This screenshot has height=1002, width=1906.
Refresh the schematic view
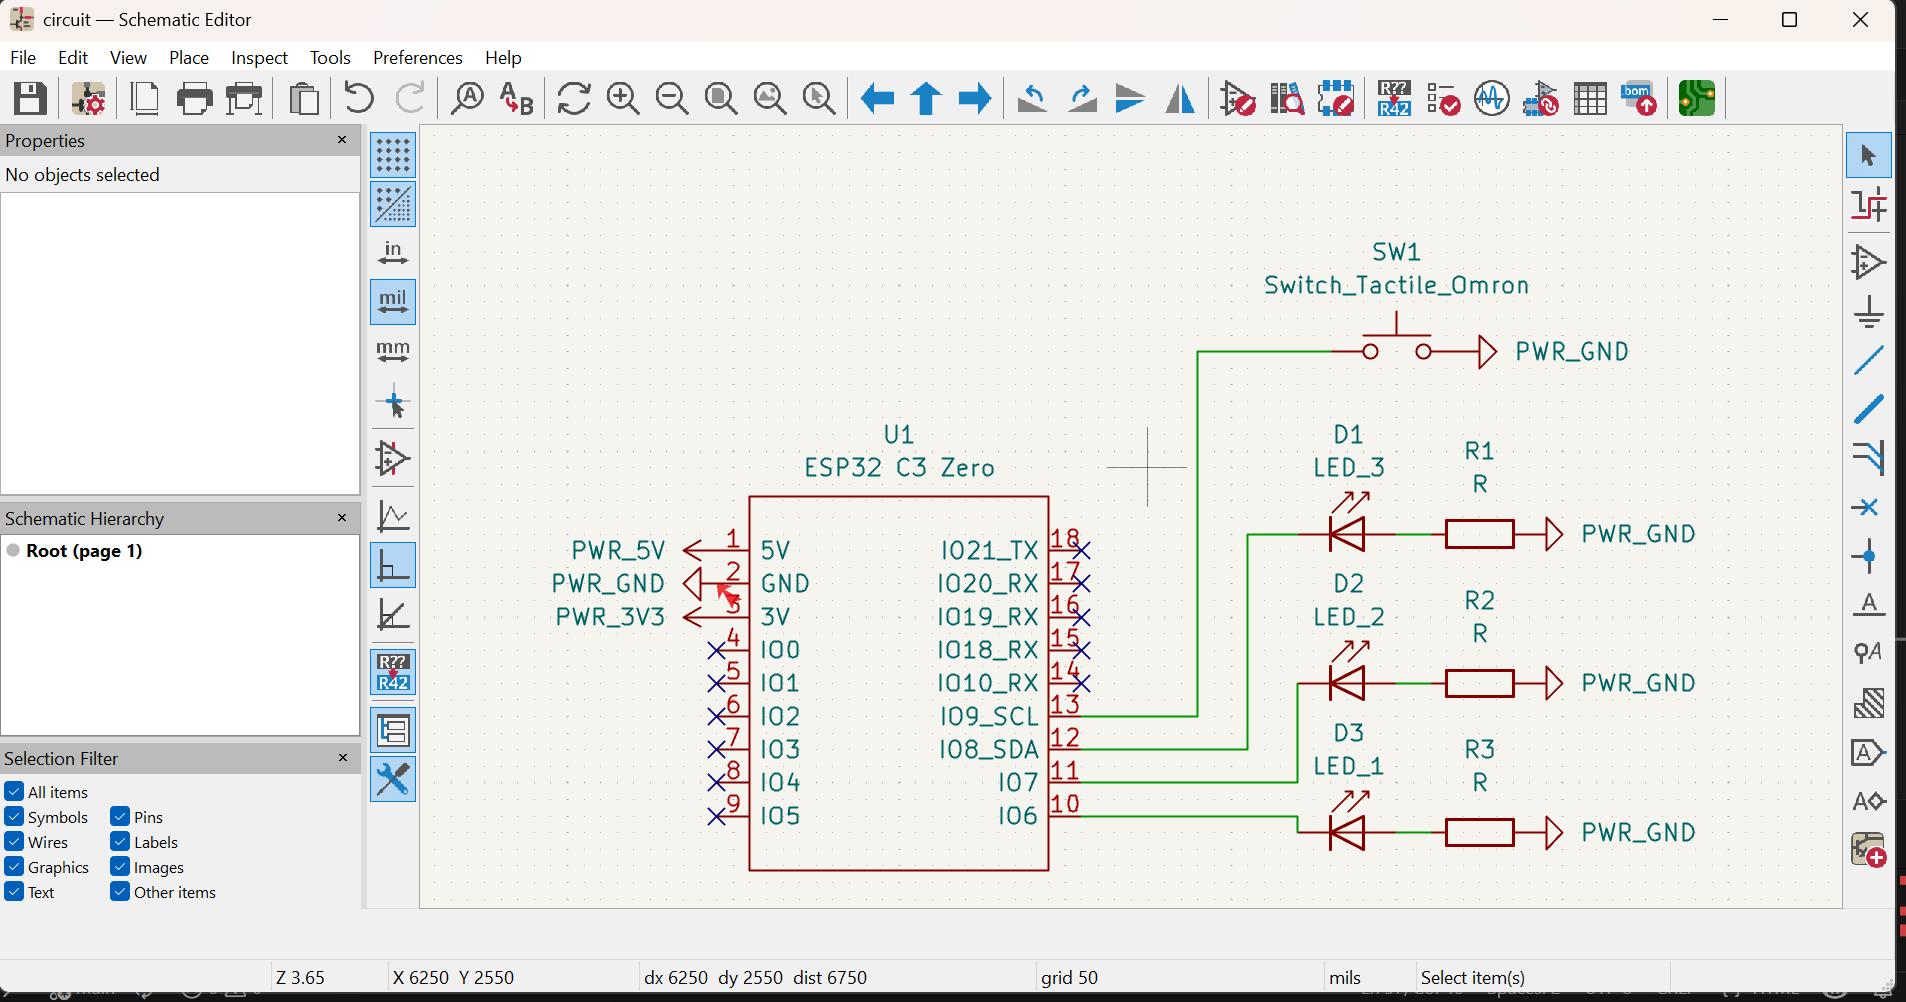click(574, 99)
